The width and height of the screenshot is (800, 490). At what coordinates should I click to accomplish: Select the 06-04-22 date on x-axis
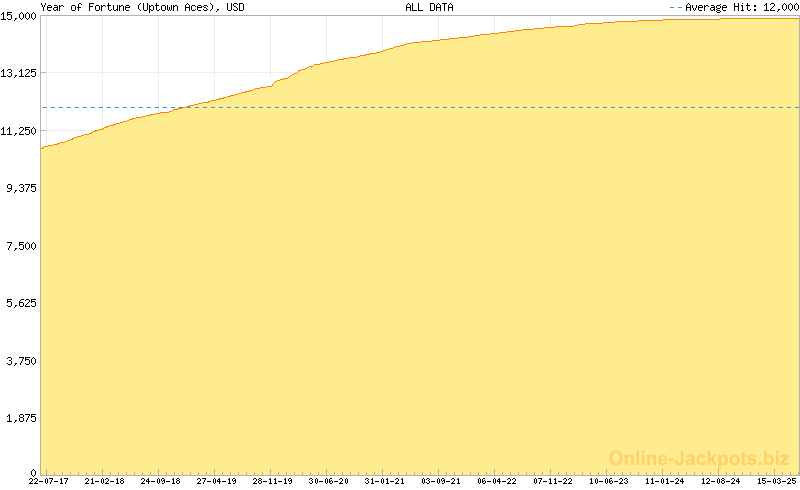tap(496, 481)
